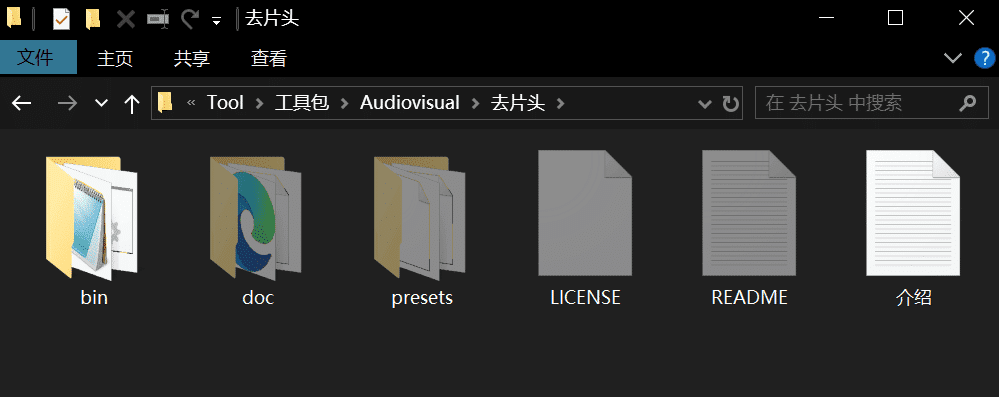This screenshot has height=397, width=999.
Task: Click the folder icon in the address bar
Action: tap(166, 103)
